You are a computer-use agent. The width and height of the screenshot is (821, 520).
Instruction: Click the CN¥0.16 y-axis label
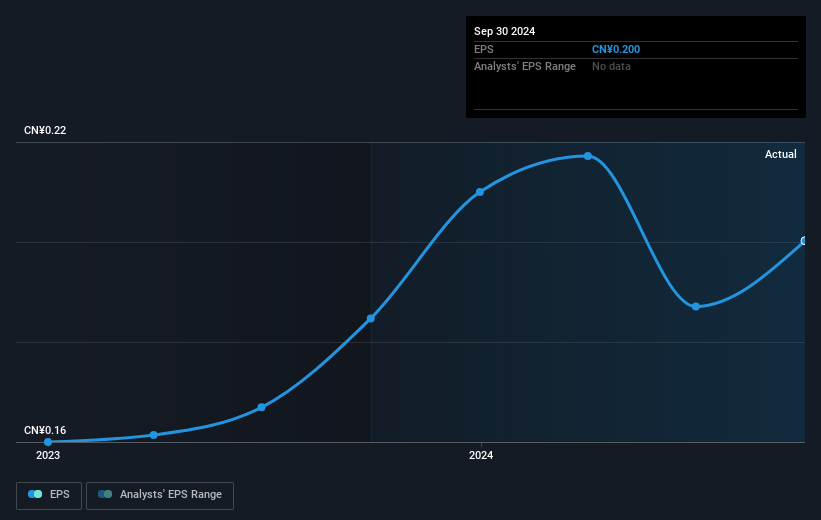click(x=45, y=430)
